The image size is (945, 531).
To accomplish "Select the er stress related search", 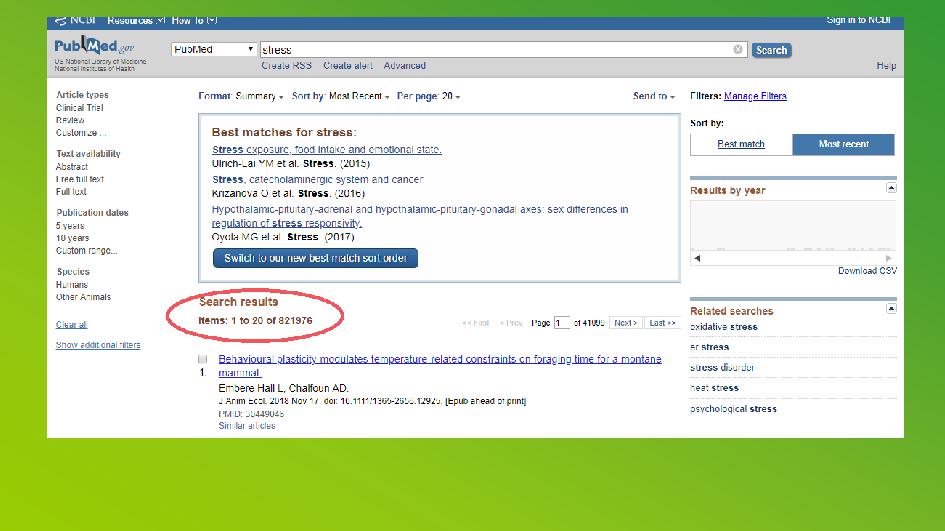I will [x=709, y=348].
